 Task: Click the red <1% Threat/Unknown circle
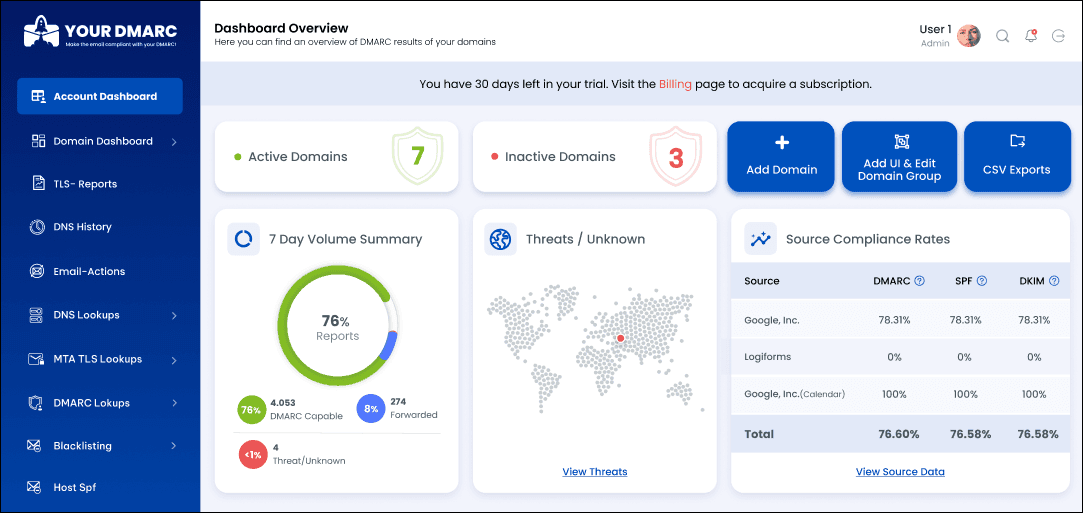251,454
